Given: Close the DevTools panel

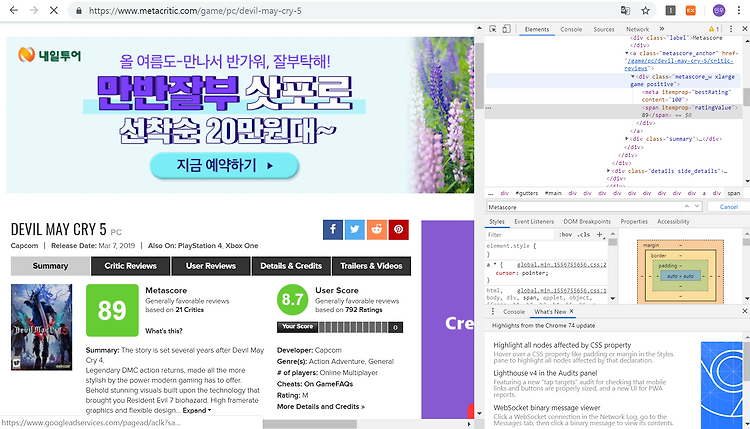Looking at the screenshot, I should (744, 29).
